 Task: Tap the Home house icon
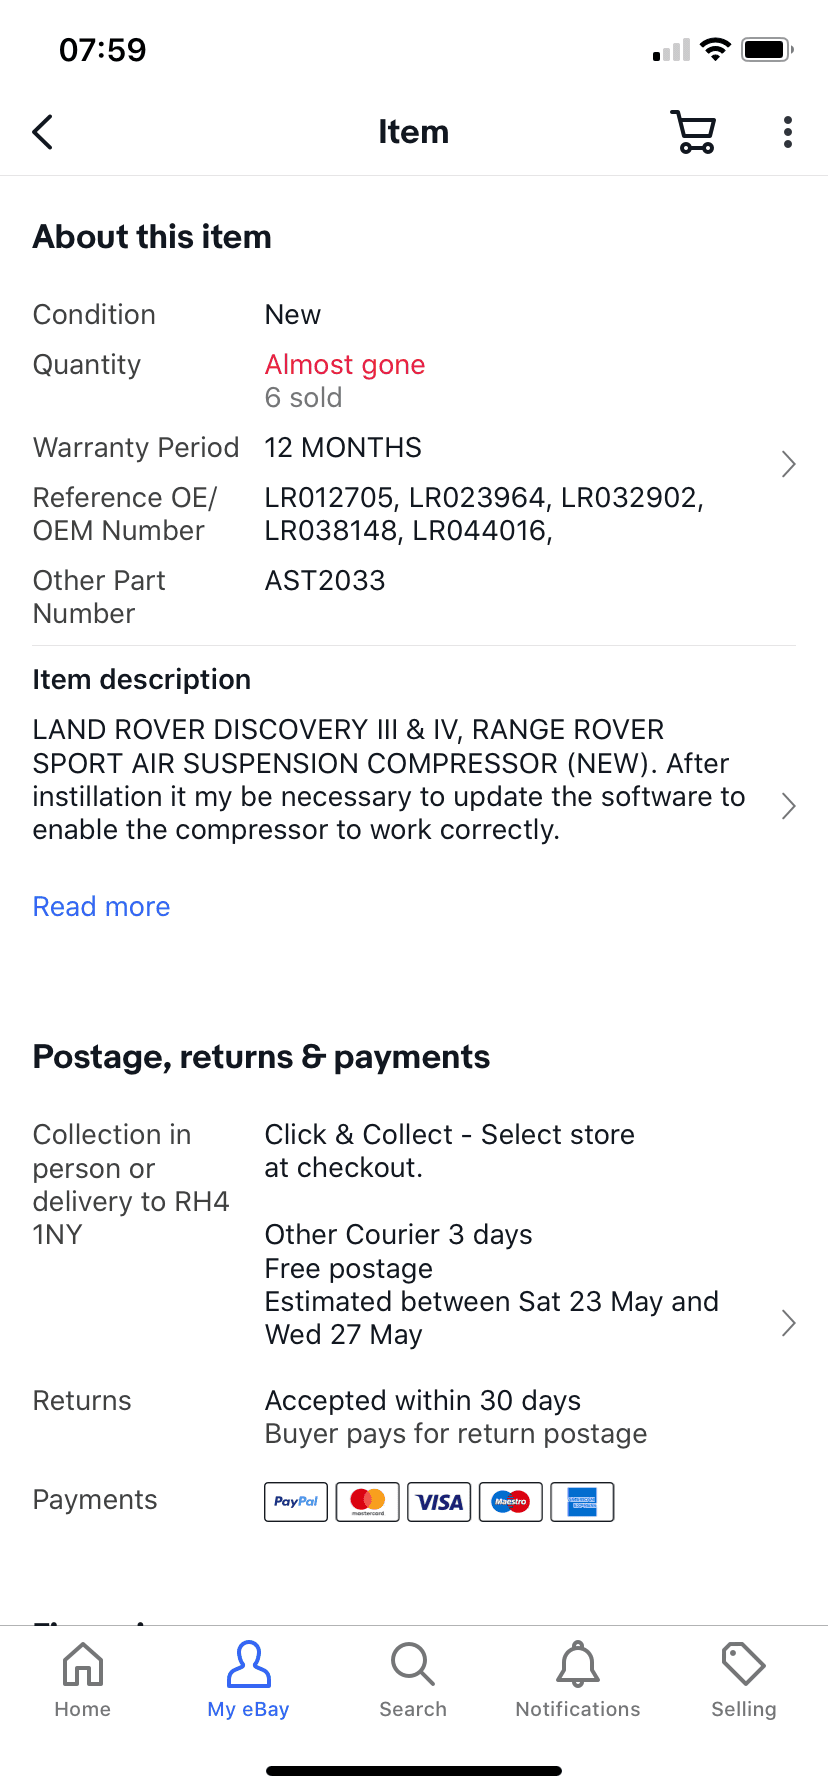tap(83, 1665)
